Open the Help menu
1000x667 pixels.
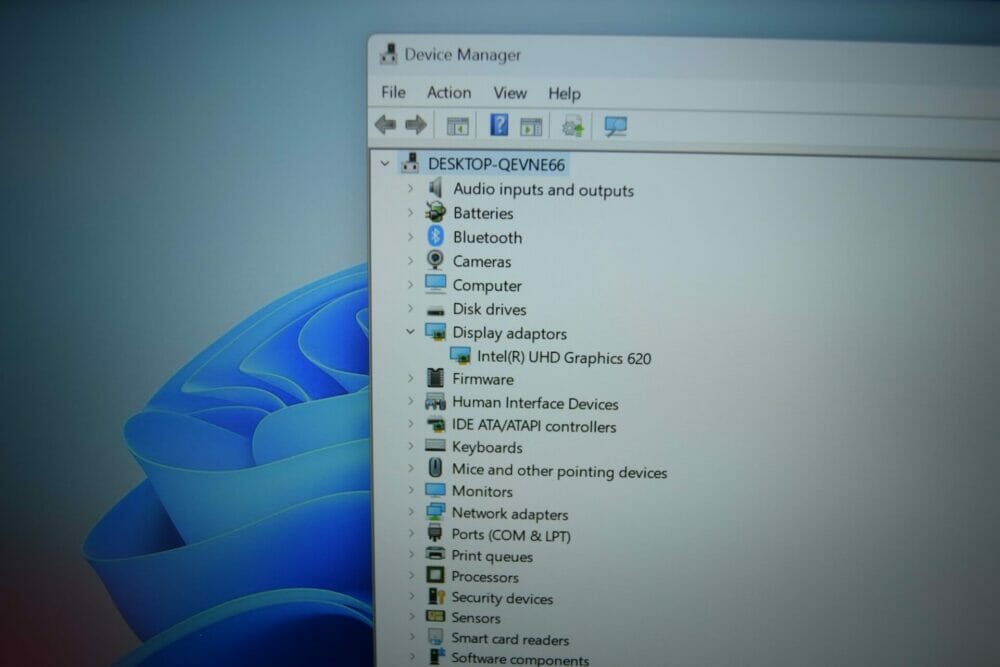[x=564, y=94]
